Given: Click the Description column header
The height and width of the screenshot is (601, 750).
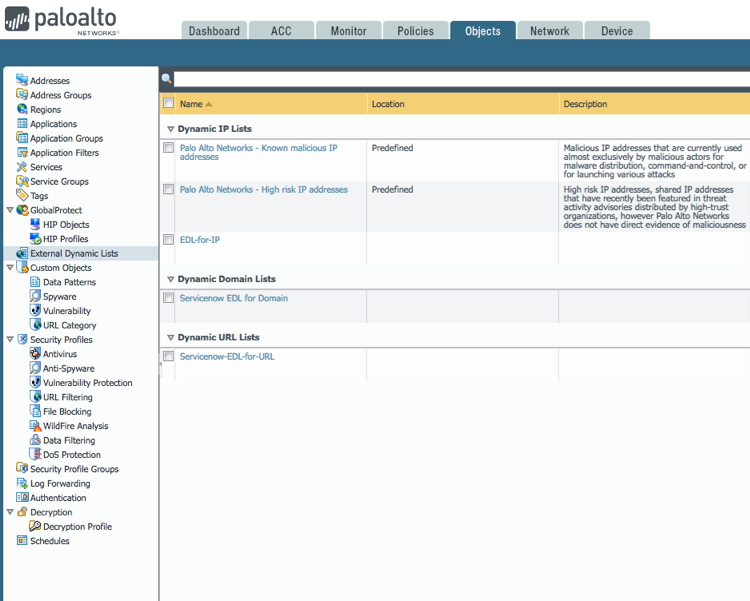Looking at the screenshot, I should [x=585, y=104].
